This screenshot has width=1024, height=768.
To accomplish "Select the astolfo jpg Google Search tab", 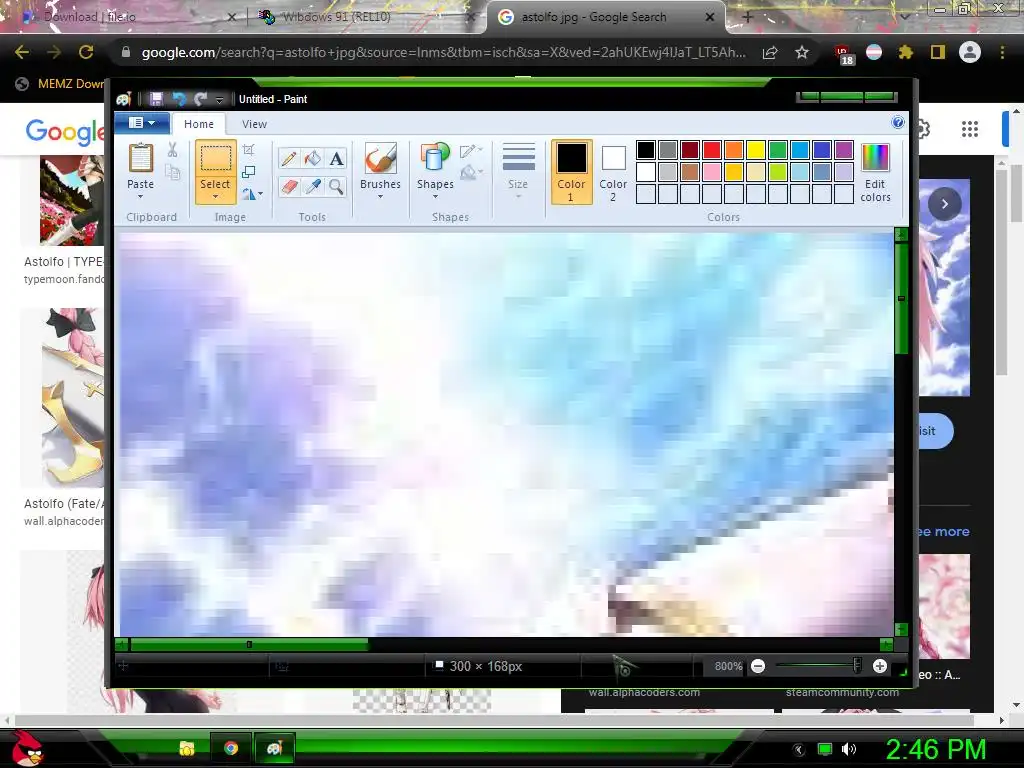I will (605, 17).
